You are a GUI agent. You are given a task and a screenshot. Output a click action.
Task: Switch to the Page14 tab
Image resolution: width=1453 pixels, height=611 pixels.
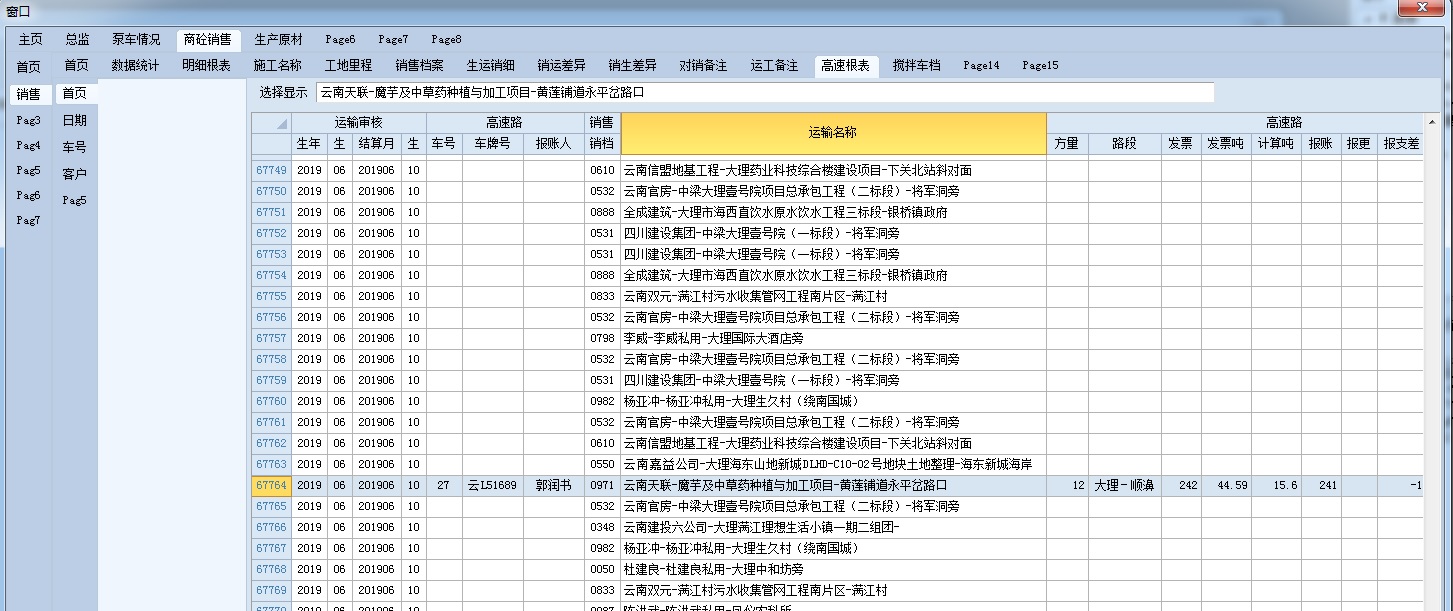click(x=981, y=66)
